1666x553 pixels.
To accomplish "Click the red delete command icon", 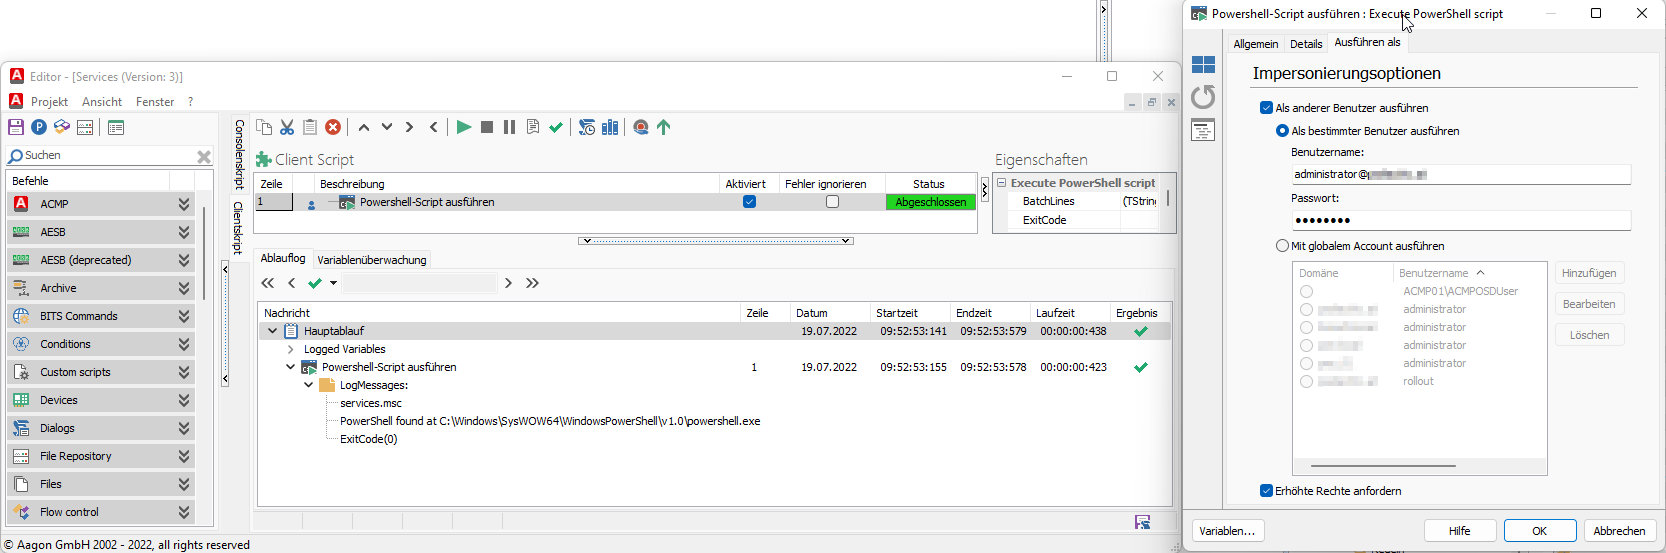I will 333,127.
